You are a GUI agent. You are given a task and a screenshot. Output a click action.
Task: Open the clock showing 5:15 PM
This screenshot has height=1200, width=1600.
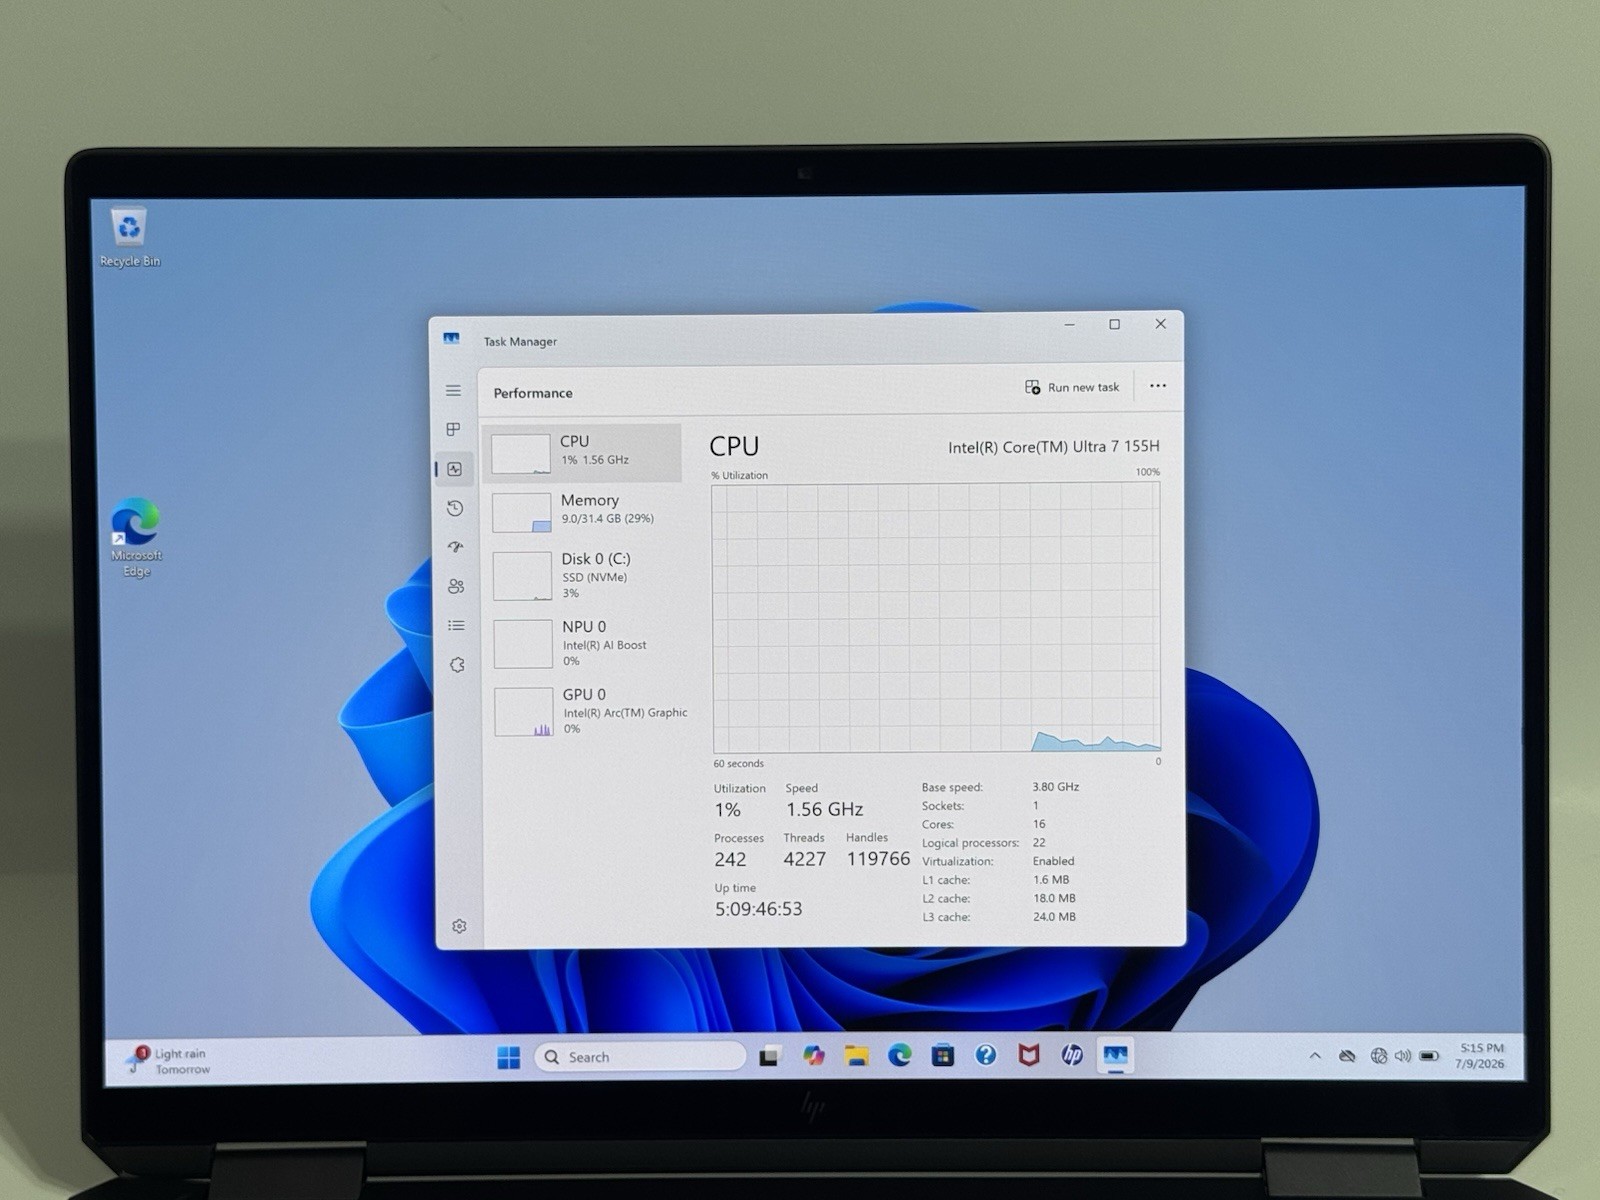click(x=1481, y=1056)
